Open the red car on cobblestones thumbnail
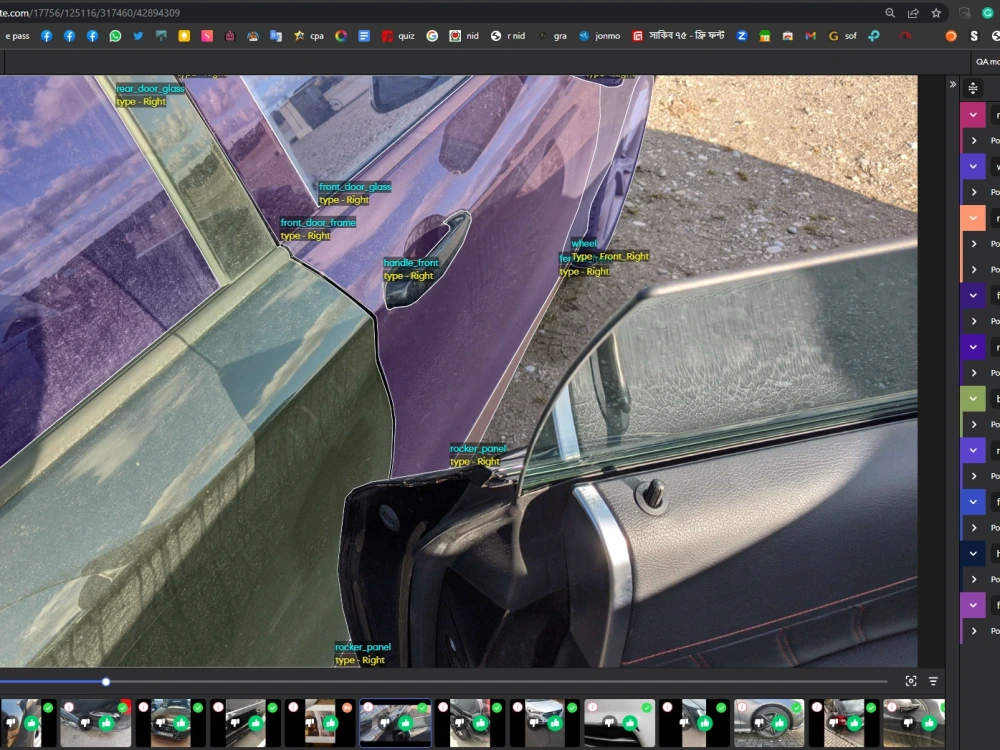Image resolution: width=1000 pixels, height=750 pixels. (843, 723)
